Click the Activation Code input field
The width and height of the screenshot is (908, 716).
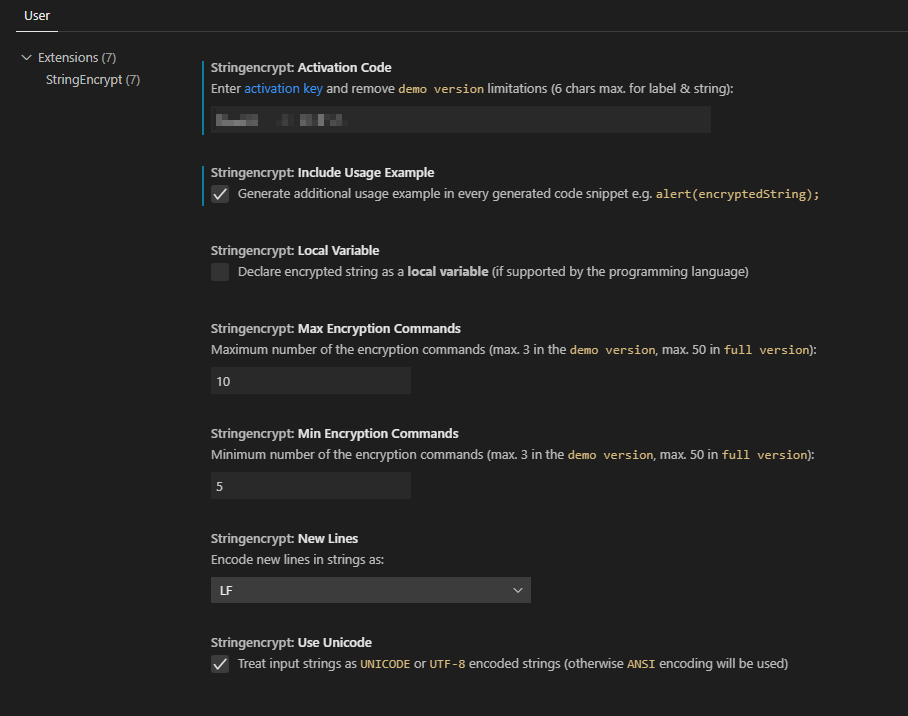tap(460, 119)
